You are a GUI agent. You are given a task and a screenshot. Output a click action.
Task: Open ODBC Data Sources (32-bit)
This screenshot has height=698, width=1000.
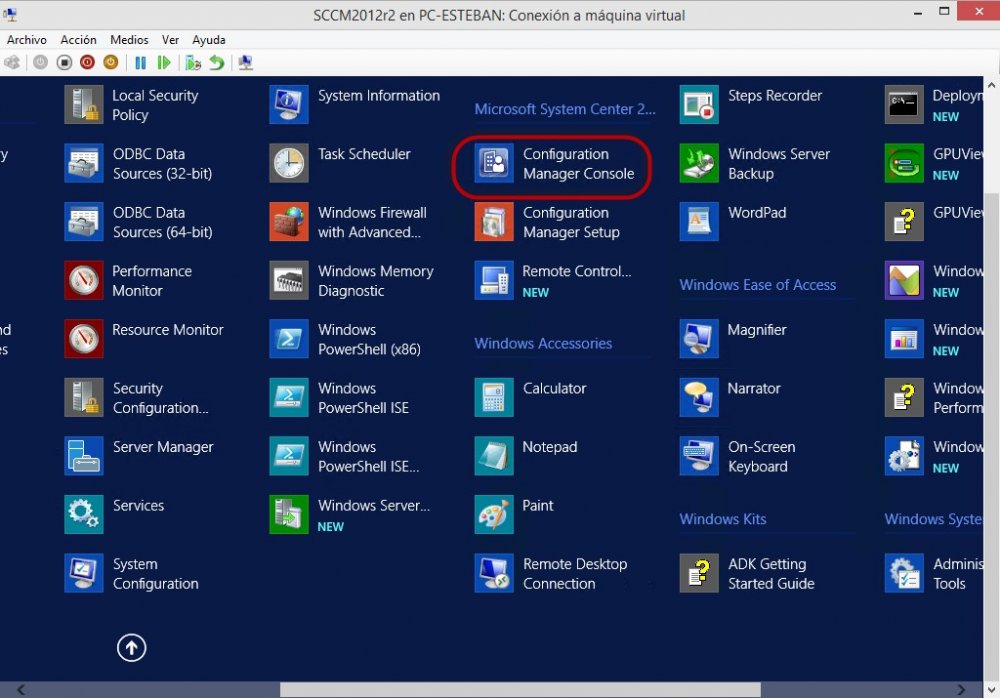(138, 163)
